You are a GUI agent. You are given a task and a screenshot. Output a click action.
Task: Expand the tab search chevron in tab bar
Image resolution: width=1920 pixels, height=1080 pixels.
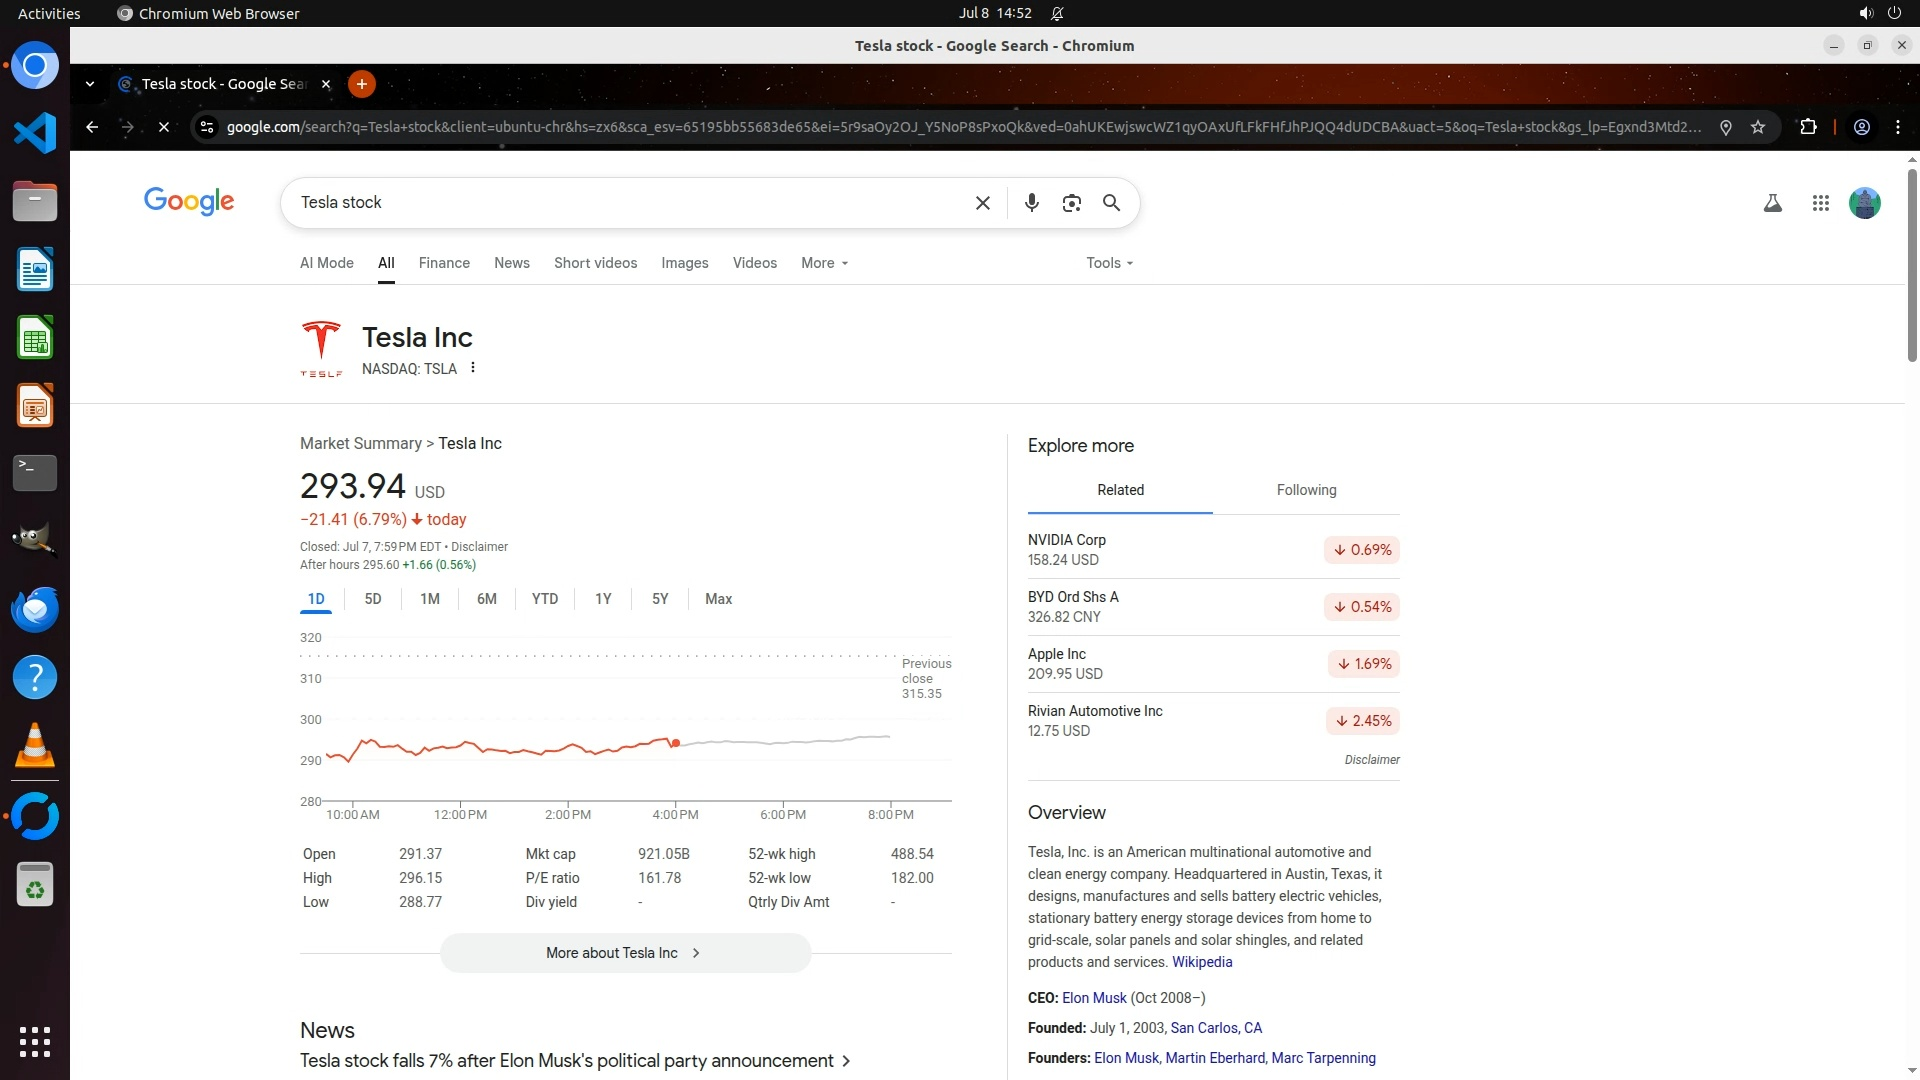pos(90,84)
